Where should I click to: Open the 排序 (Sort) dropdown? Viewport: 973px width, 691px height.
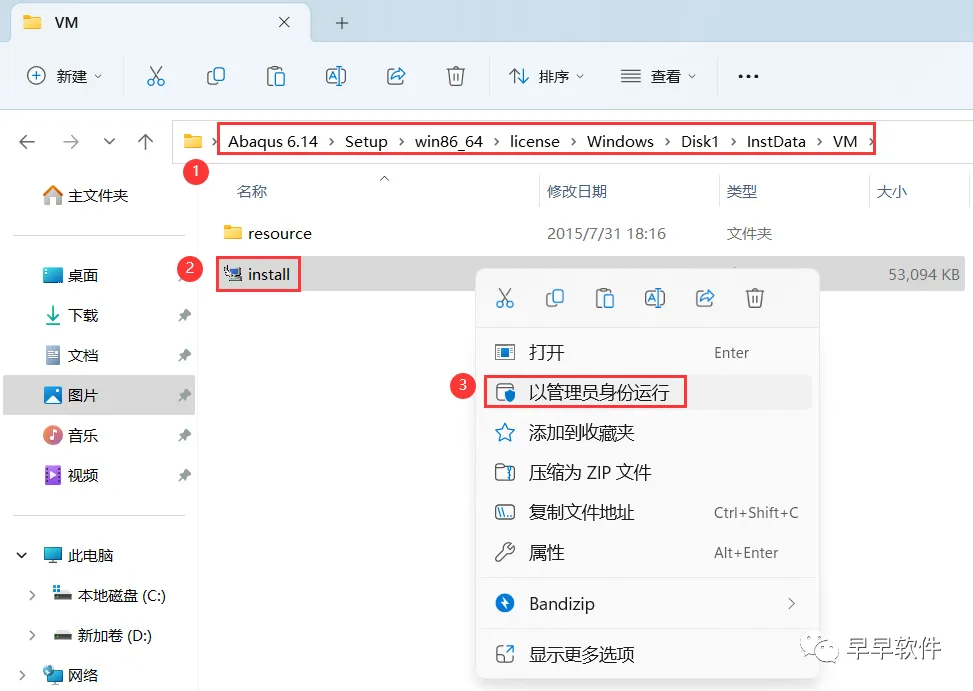(x=546, y=76)
